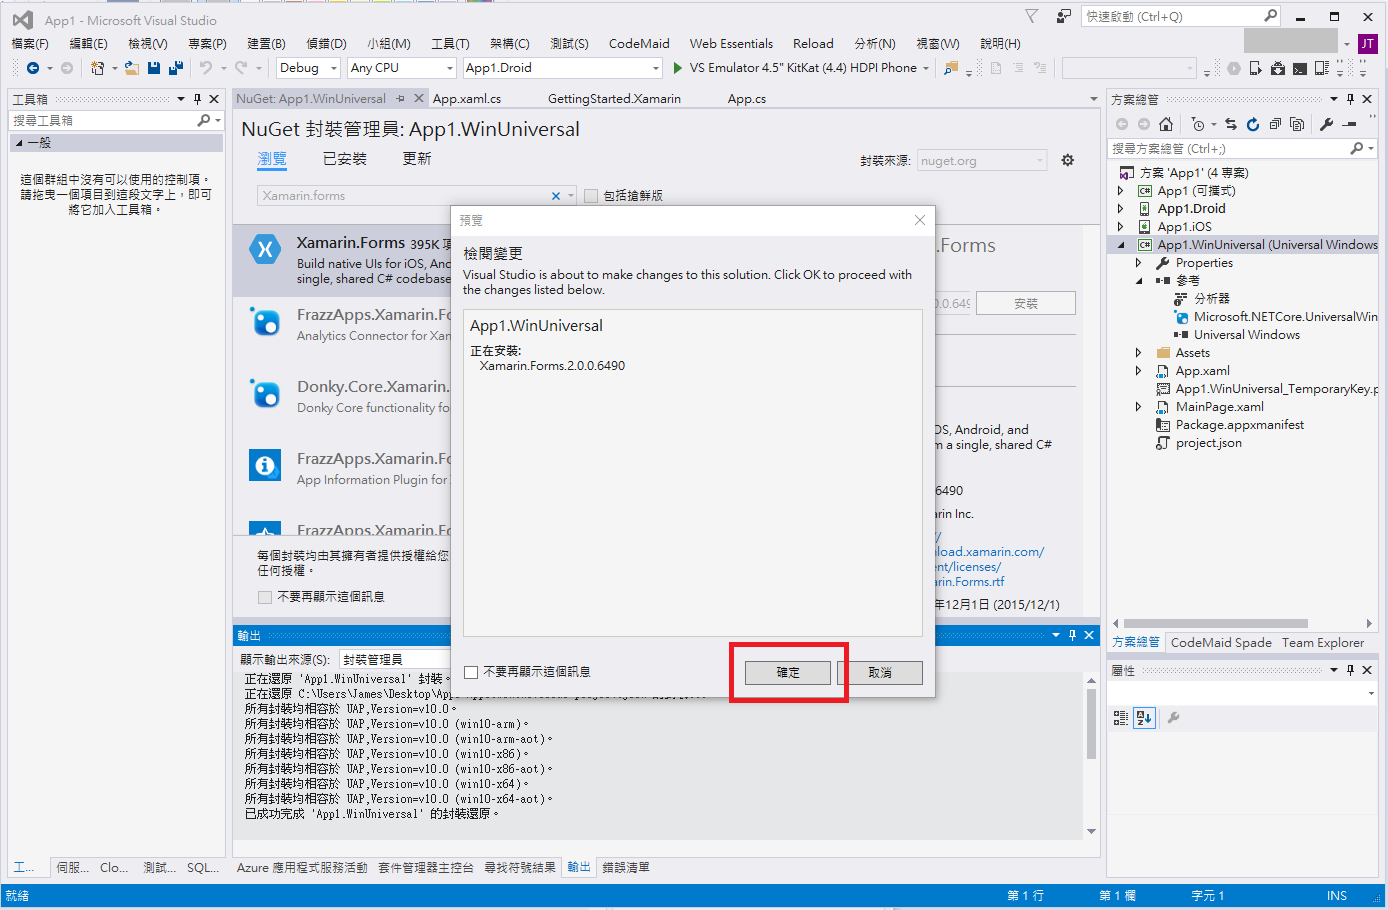Expand the App1.iOS project node
The width and height of the screenshot is (1388, 910).
click(1120, 227)
